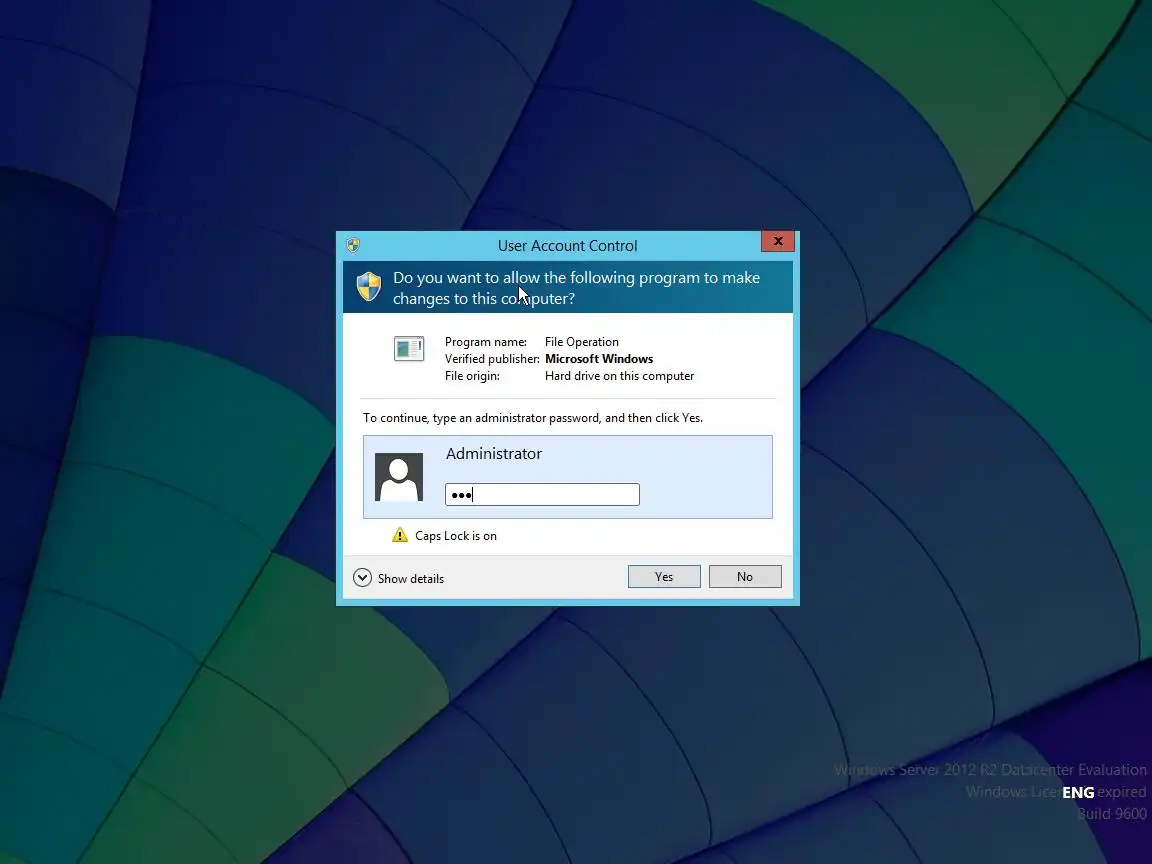Close the User Account Control dialog
Viewport: 1152px width, 864px height.
(778, 241)
